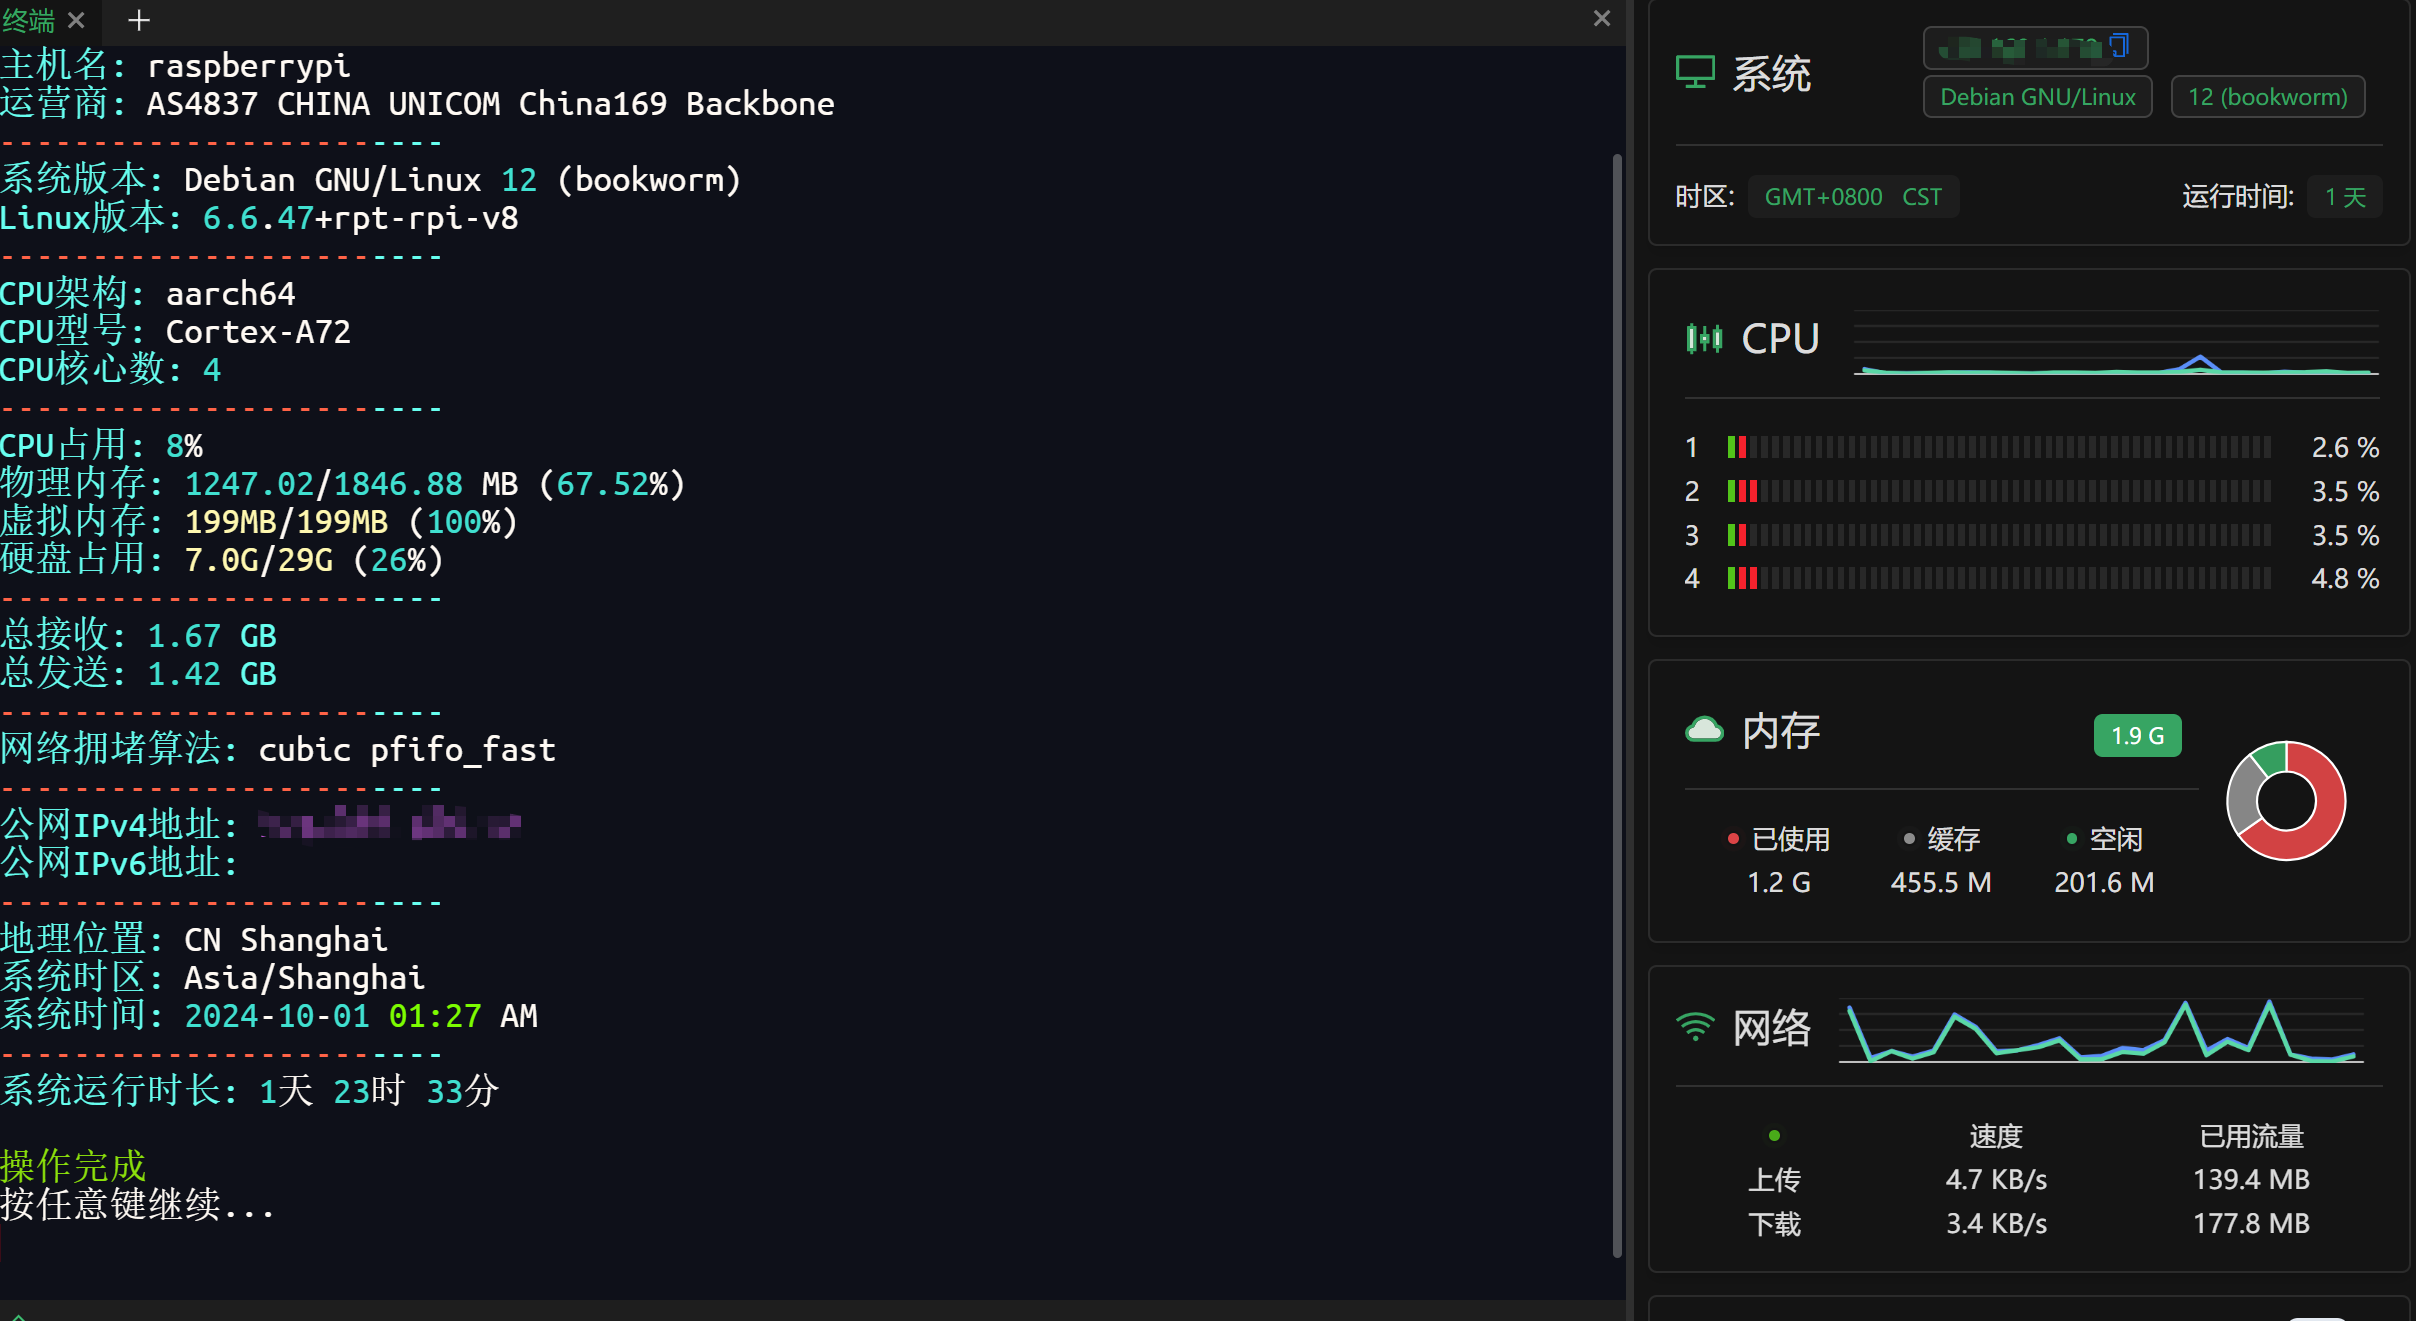Screen dimensions: 2416x1321
Task: Click the CPU section icon
Action: coord(1704,339)
